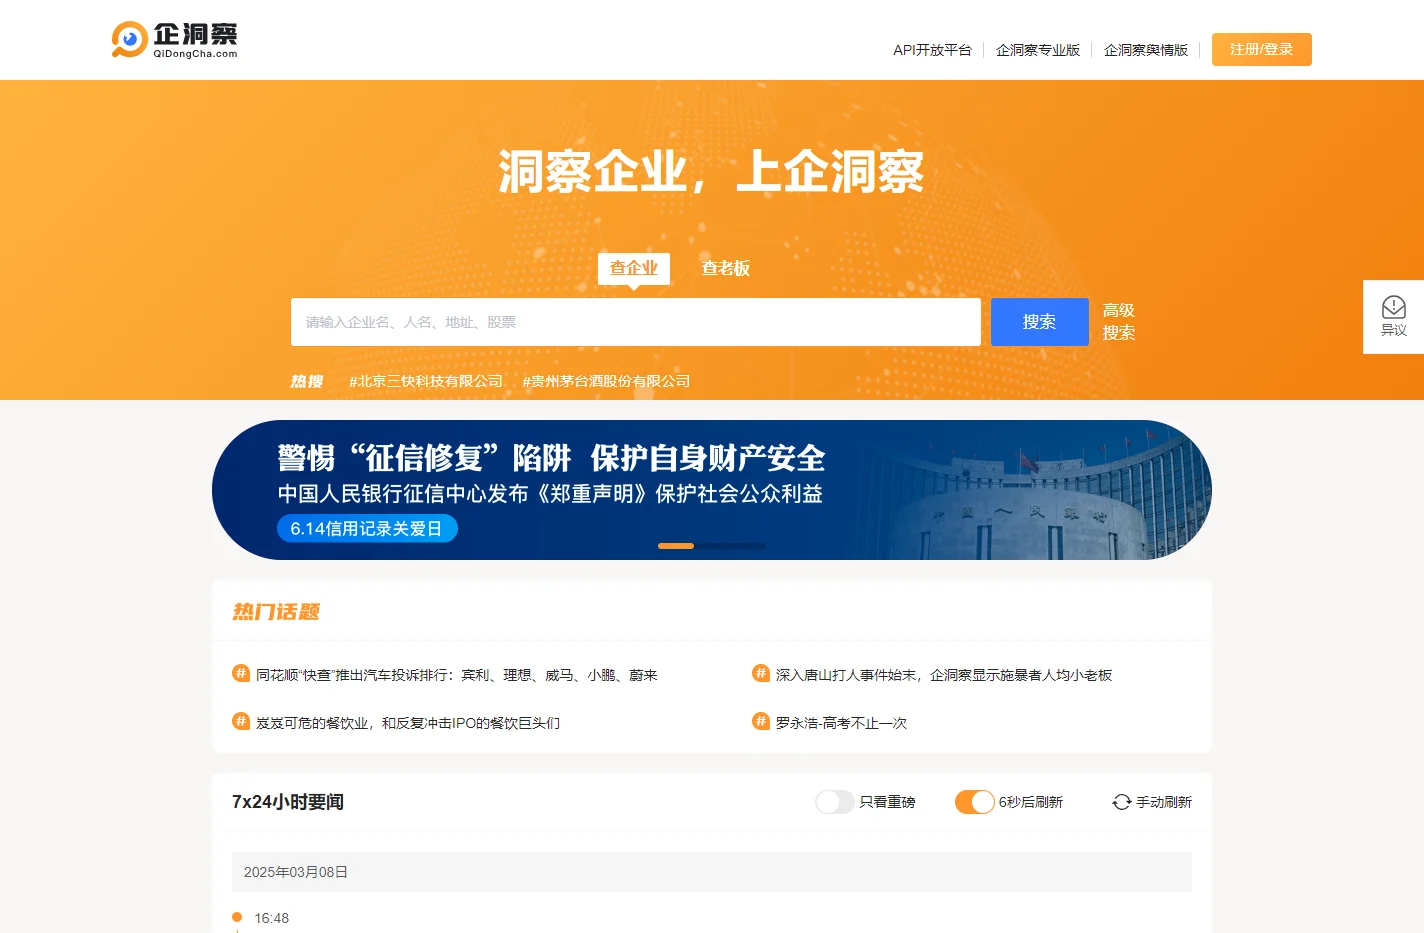
Task: Open topic 岌岌可危的餐饮业
Action: coord(408,723)
